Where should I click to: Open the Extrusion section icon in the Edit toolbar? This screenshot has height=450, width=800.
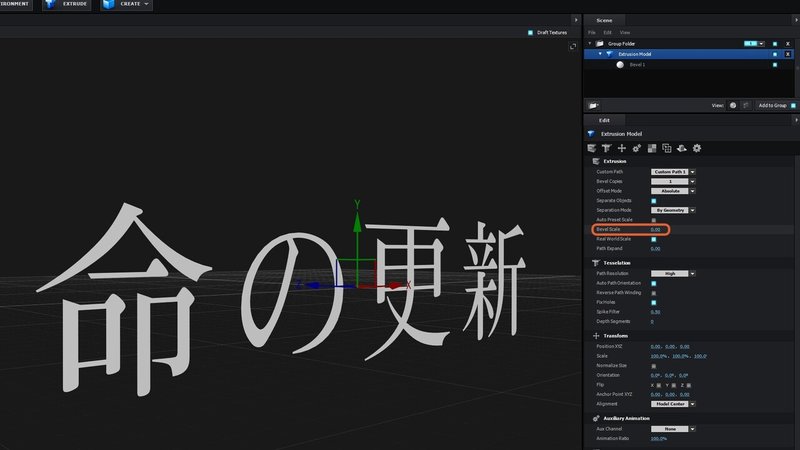point(591,148)
